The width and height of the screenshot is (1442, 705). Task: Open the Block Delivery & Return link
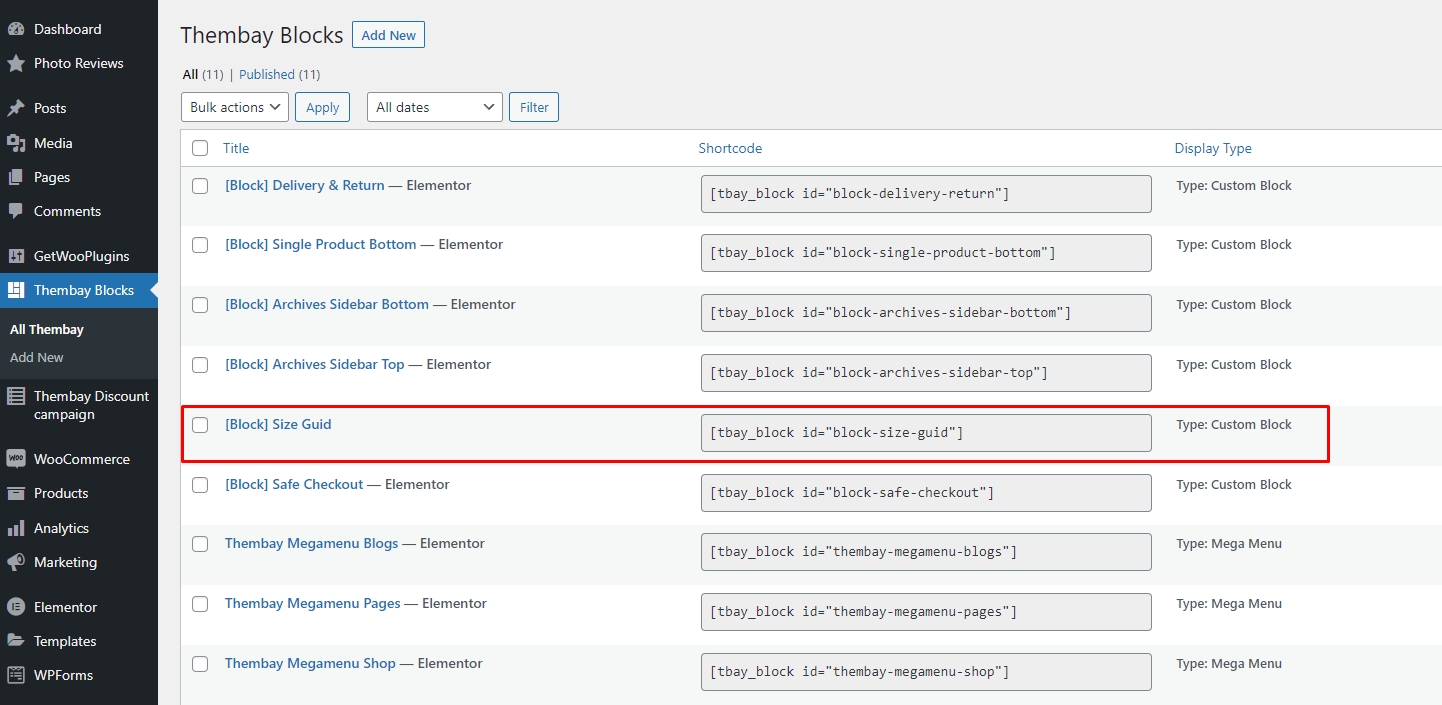pyautogui.click(x=305, y=185)
